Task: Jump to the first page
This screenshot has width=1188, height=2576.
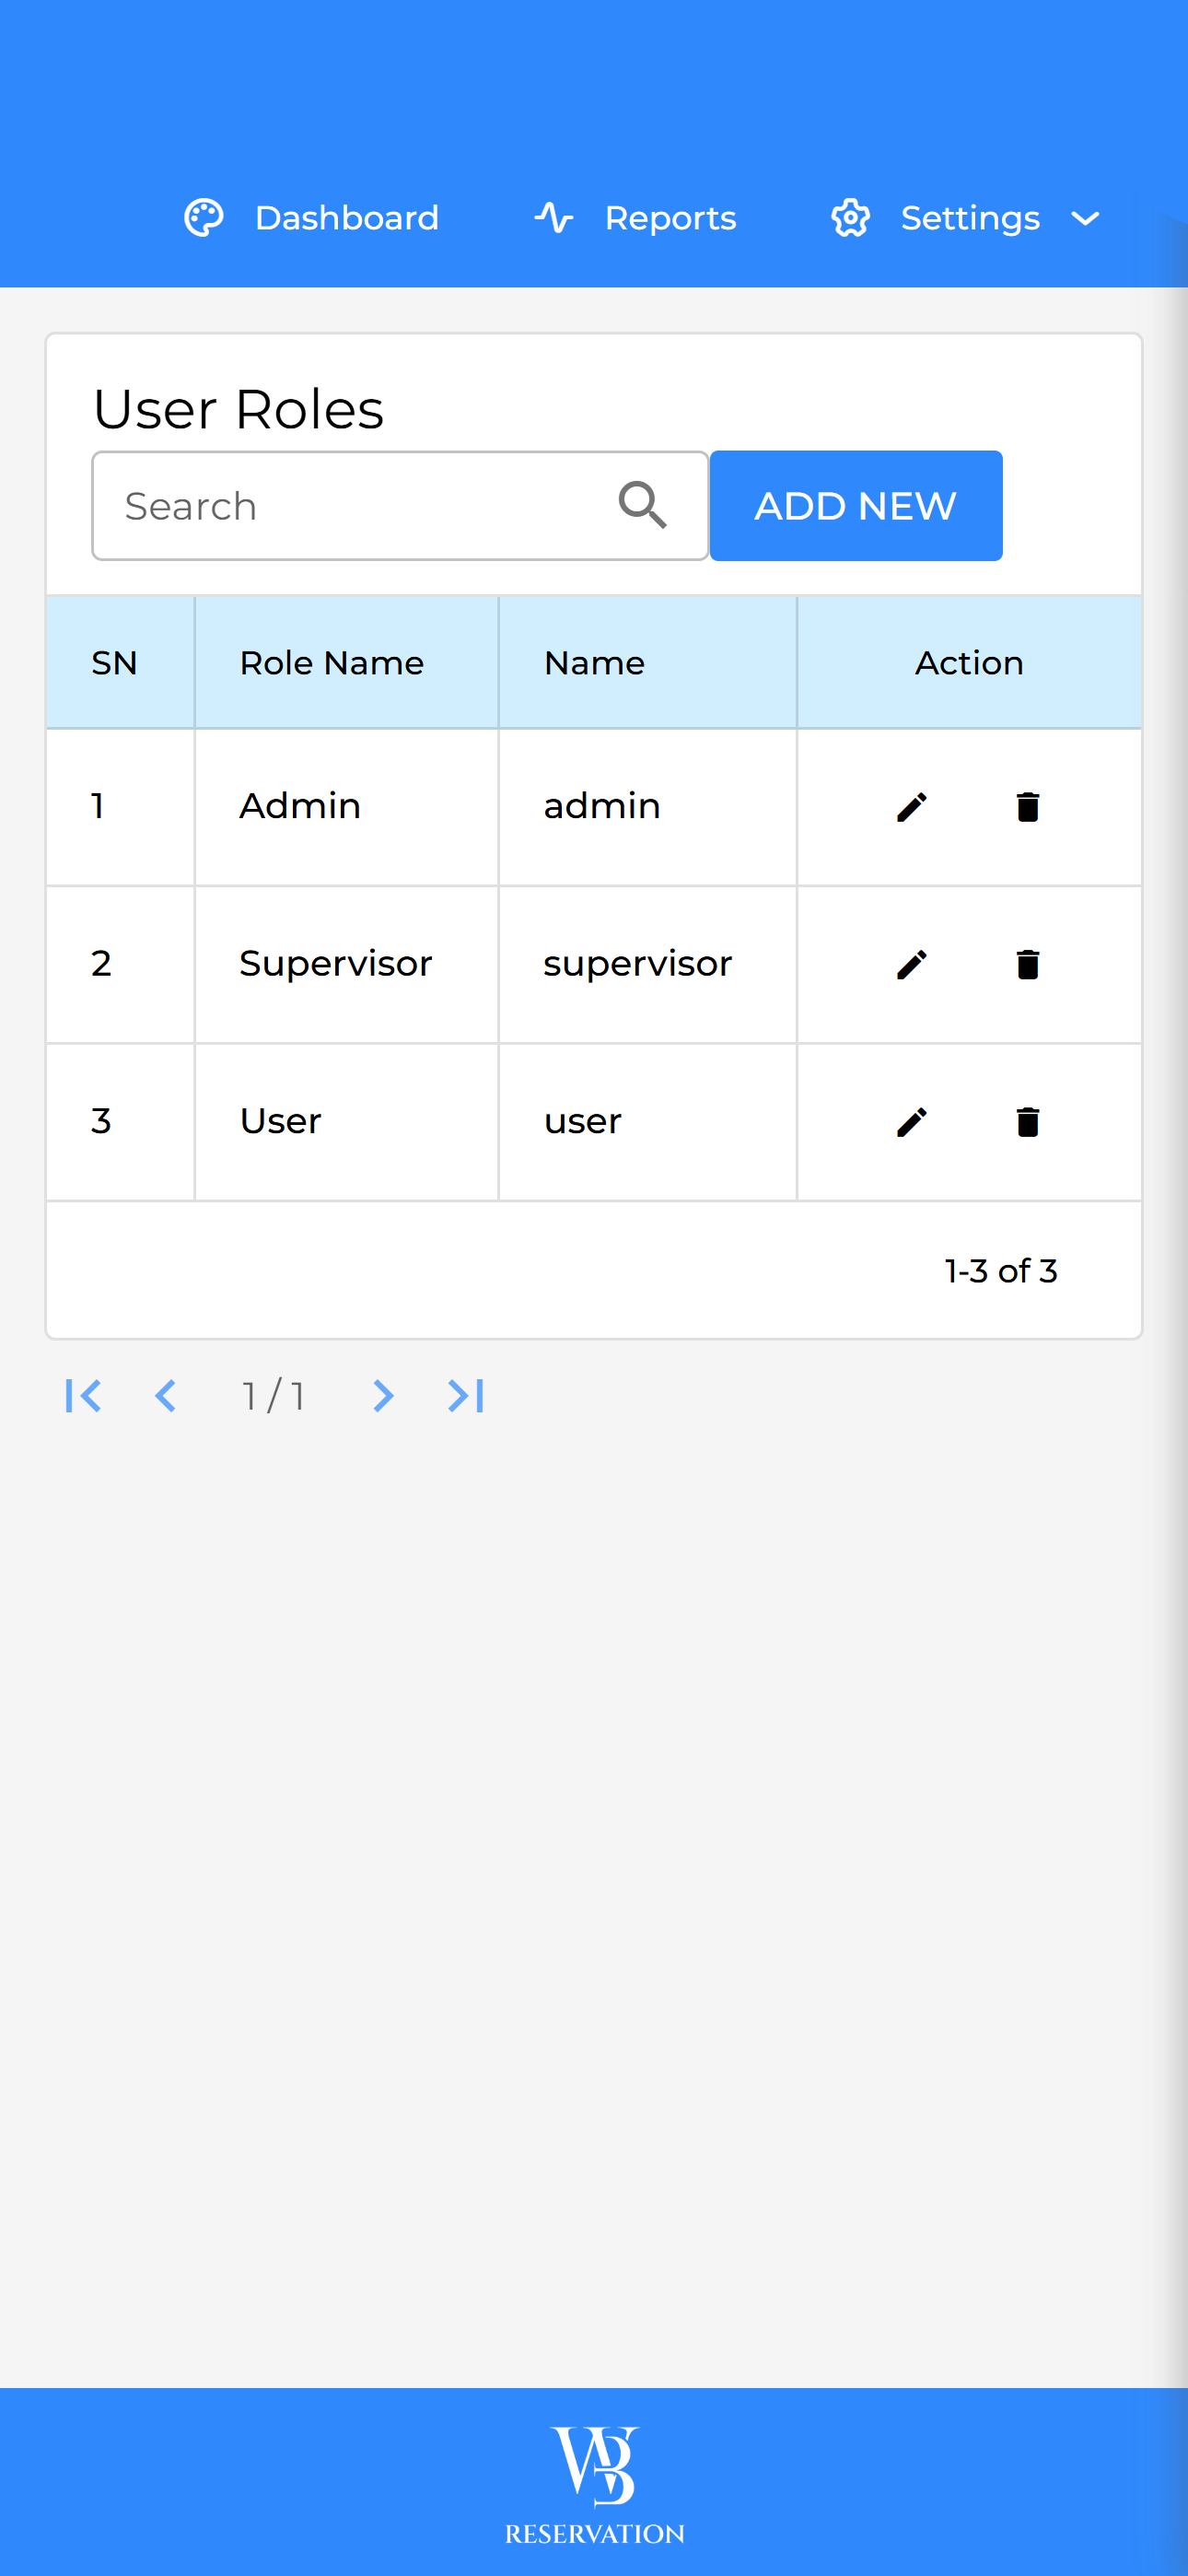Action: pos(83,1395)
